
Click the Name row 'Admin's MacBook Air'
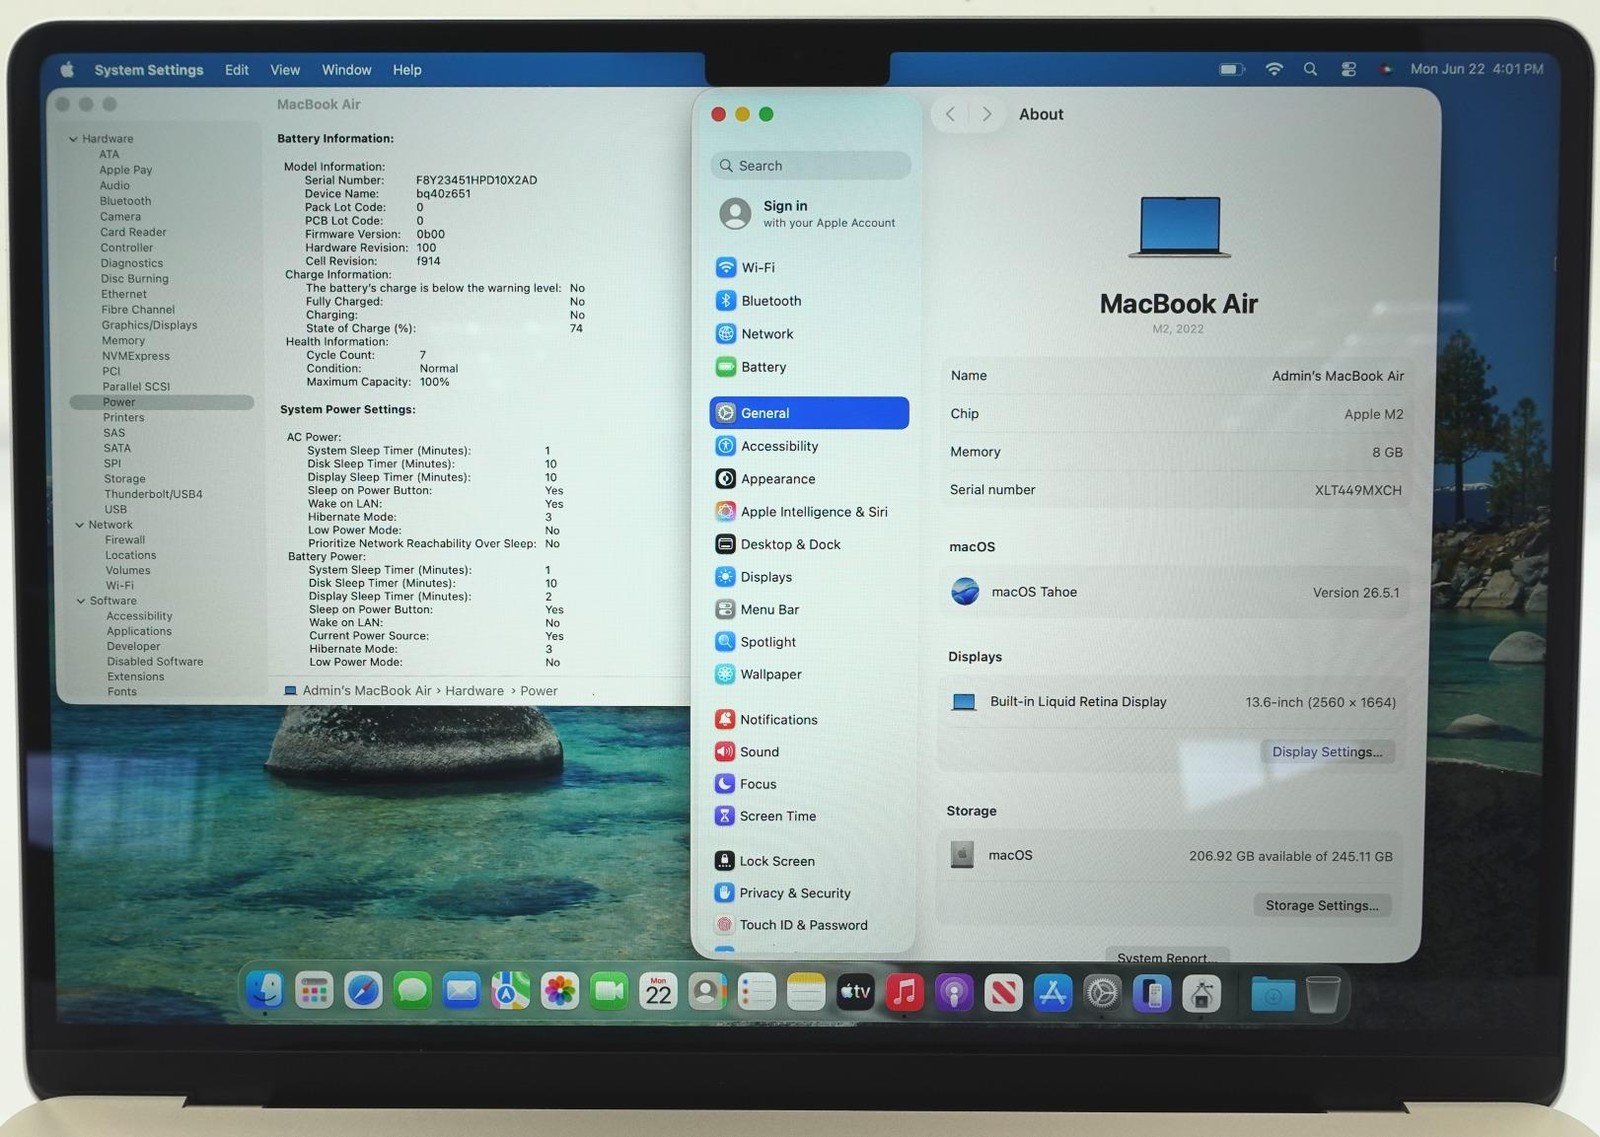click(1176, 376)
